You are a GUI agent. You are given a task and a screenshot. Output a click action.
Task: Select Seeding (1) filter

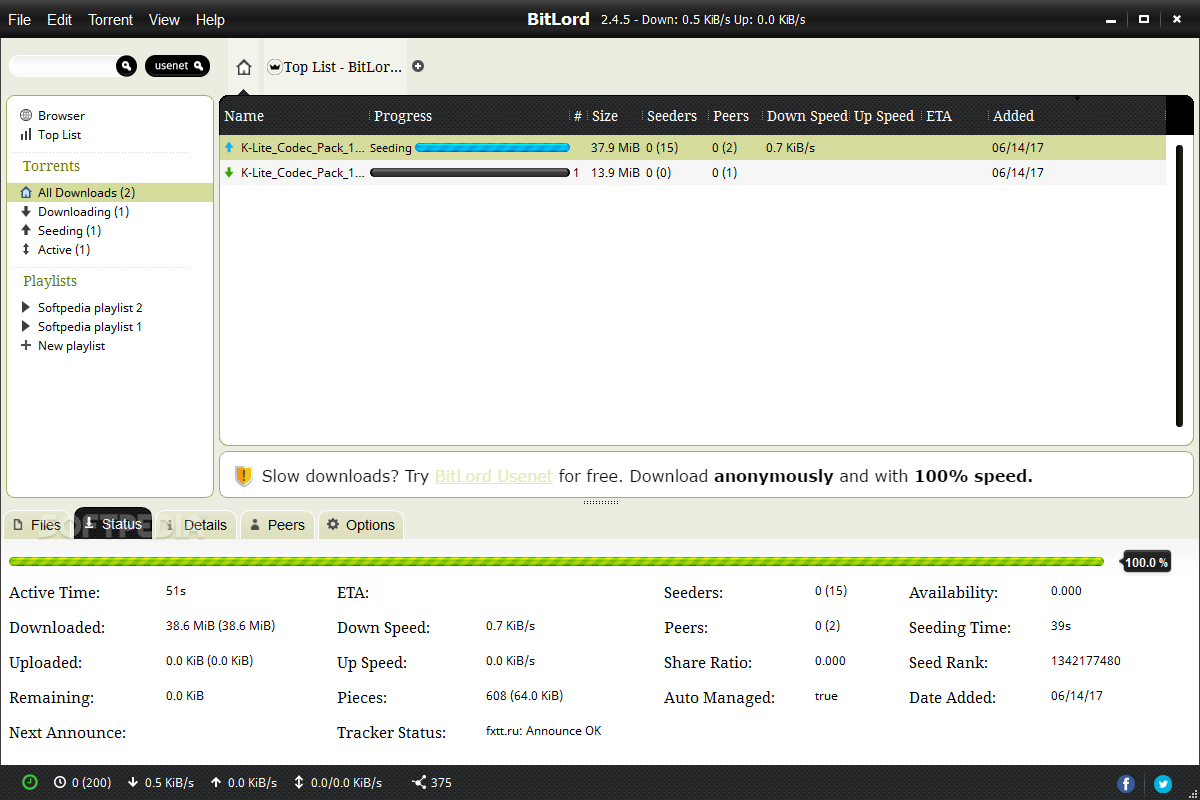coord(69,231)
